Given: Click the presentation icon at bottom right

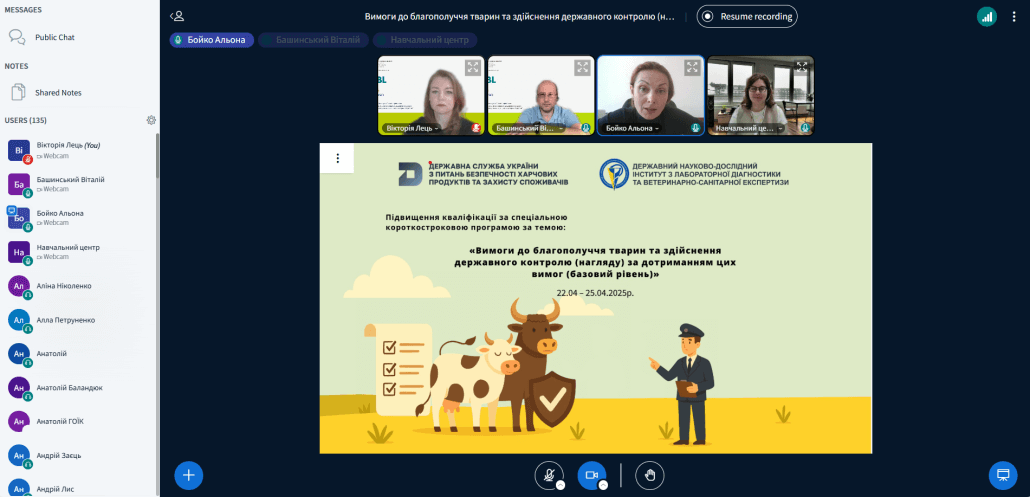Looking at the screenshot, I should (1001, 474).
